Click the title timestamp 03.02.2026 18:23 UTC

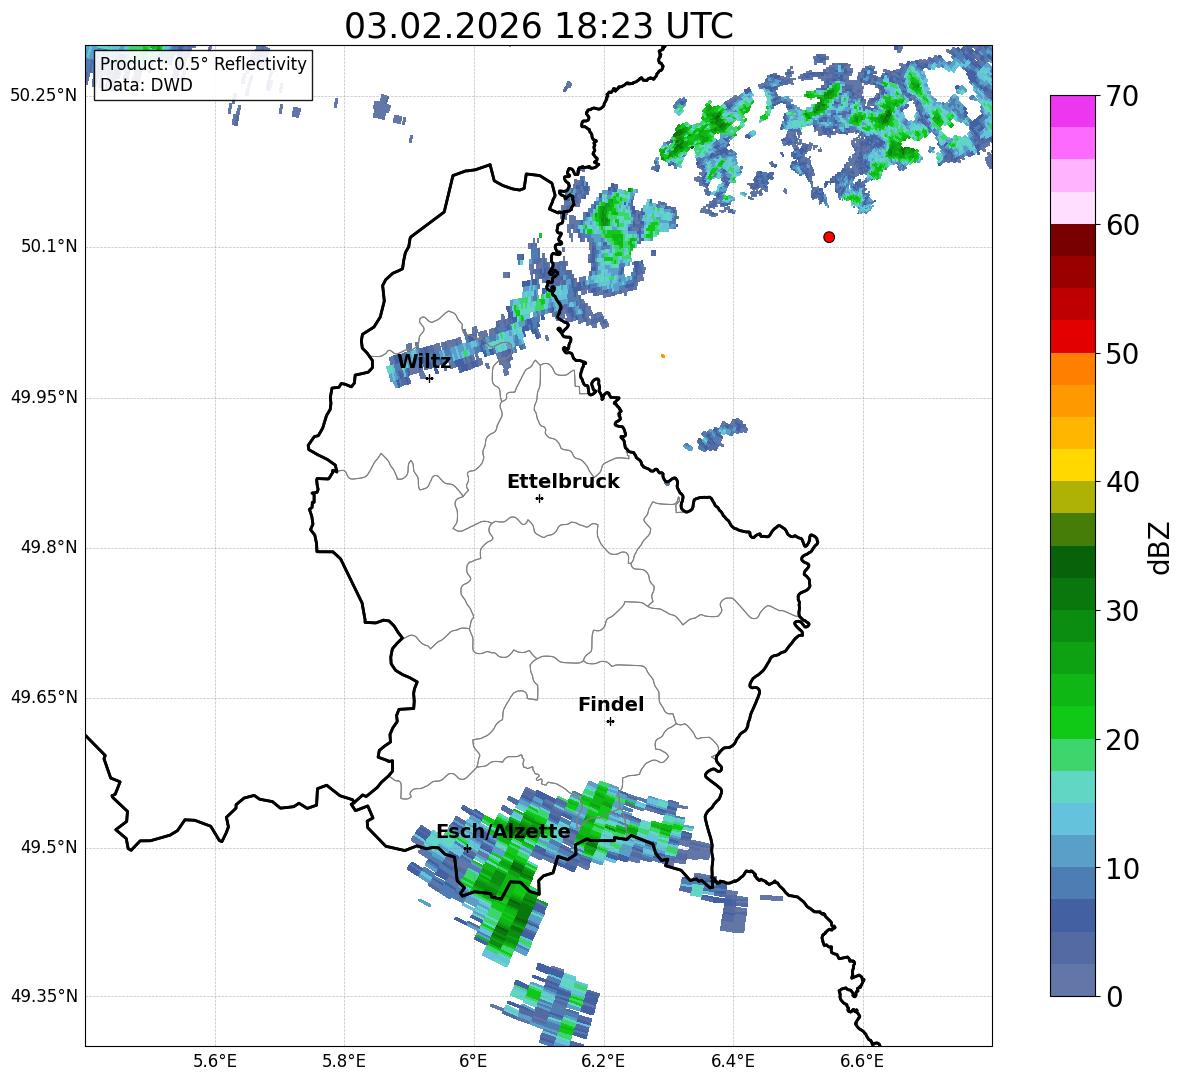[x=538, y=26]
